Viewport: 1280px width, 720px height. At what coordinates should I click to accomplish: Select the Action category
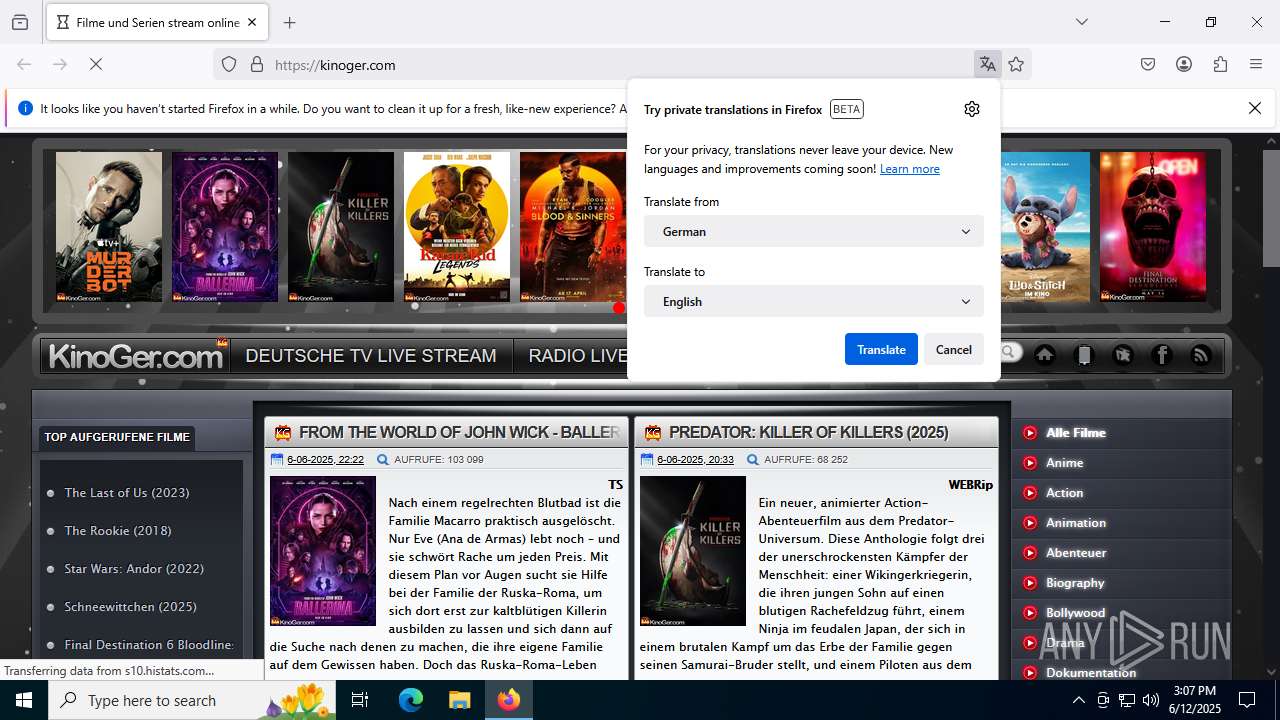[1065, 493]
